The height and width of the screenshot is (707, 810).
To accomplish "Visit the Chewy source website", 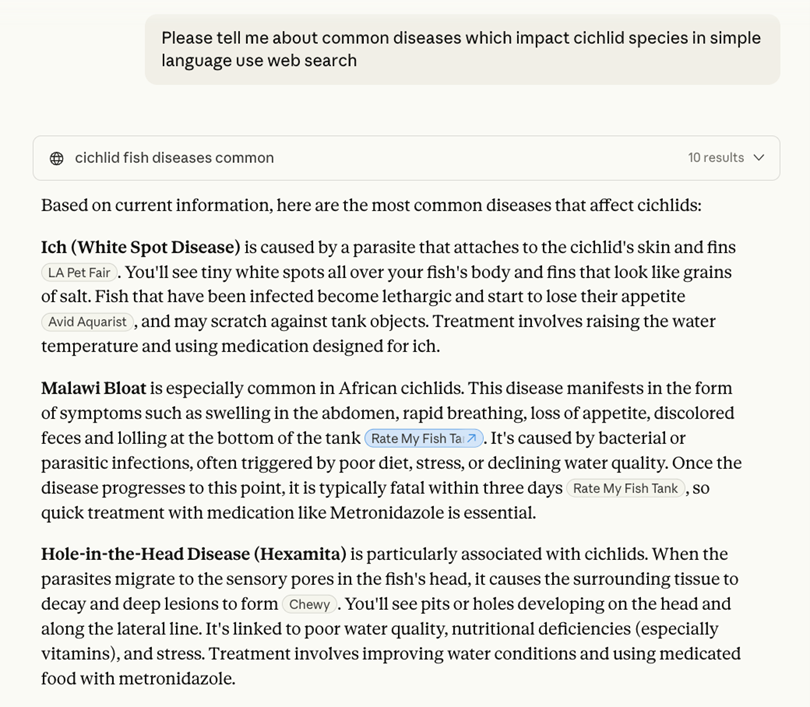I will click(x=309, y=604).
